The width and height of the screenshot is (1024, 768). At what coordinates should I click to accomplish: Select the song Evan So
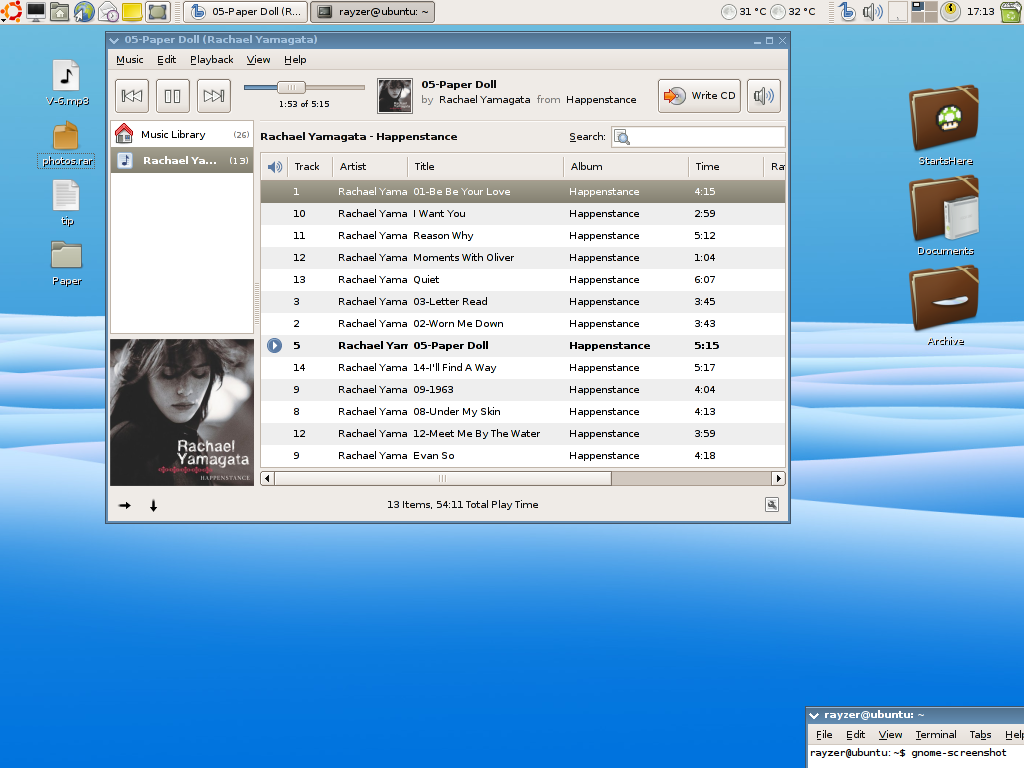522,456
